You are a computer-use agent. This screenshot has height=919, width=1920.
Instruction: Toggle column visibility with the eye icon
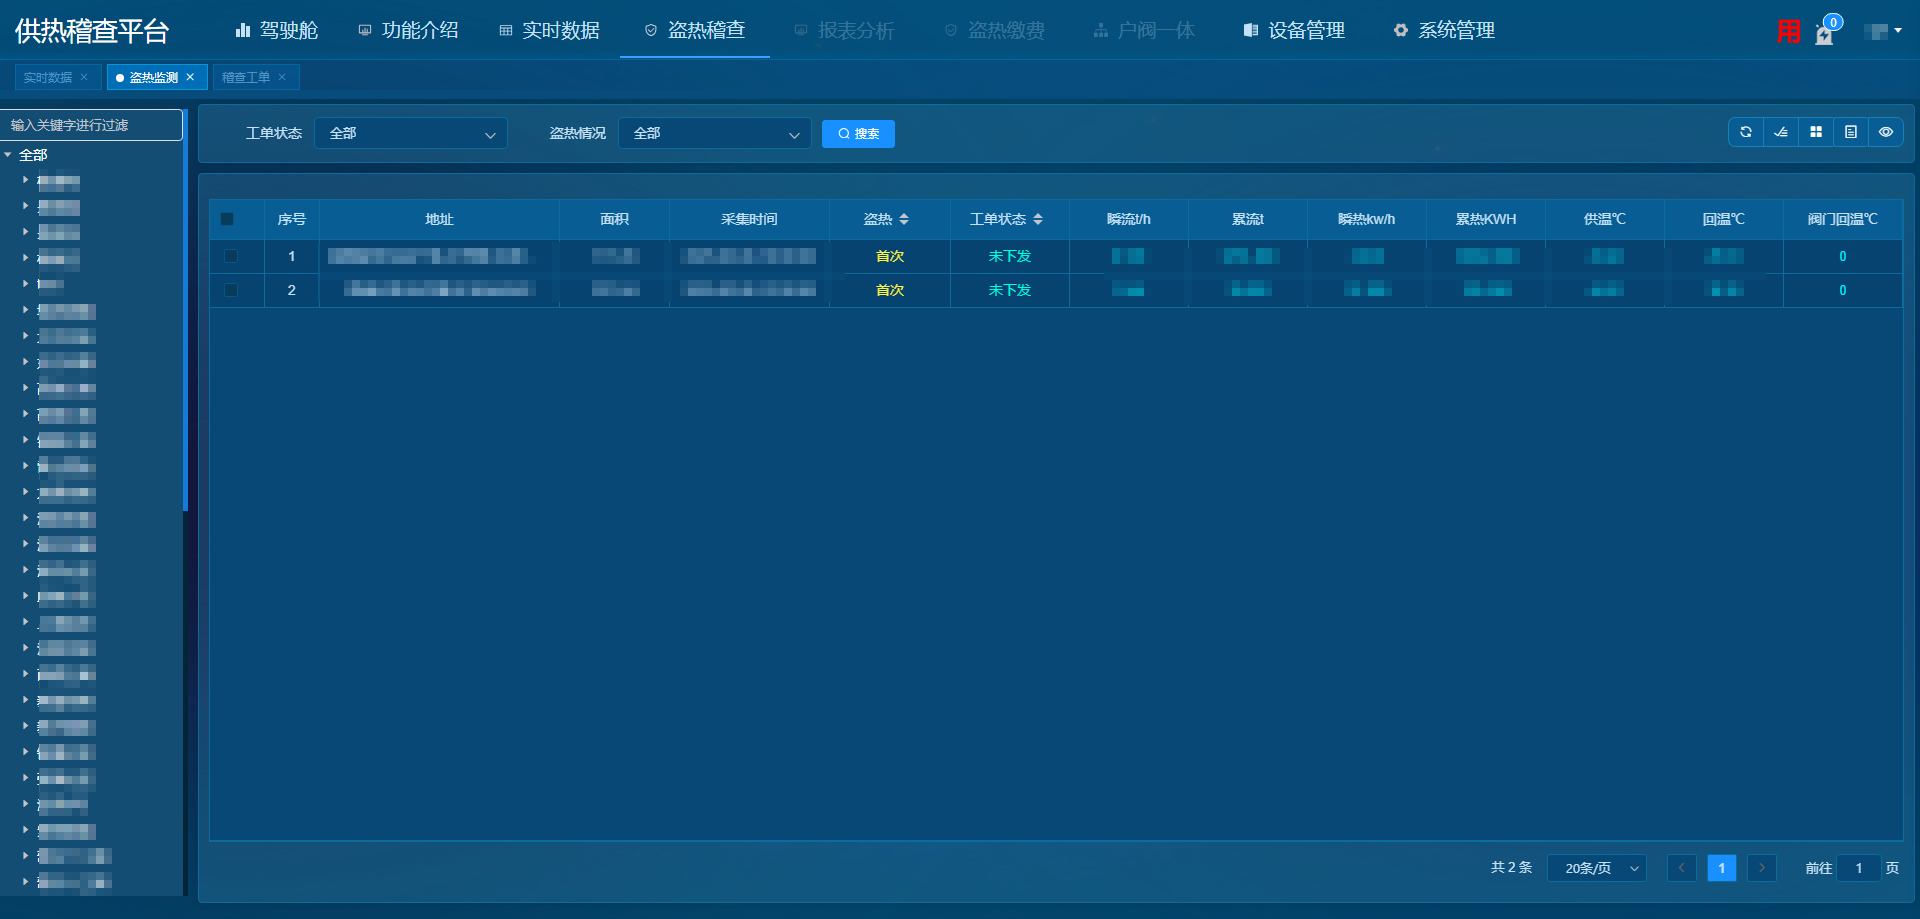pyautogui.click(x=1886, y=131)
